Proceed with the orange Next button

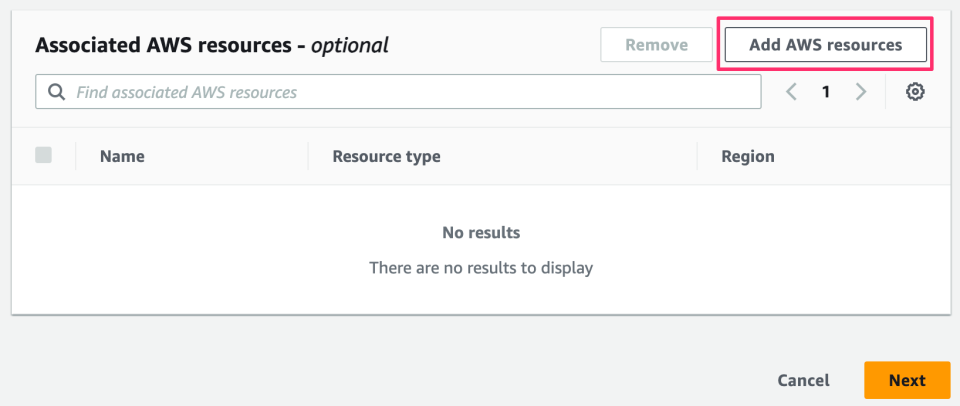pos(907,380)
